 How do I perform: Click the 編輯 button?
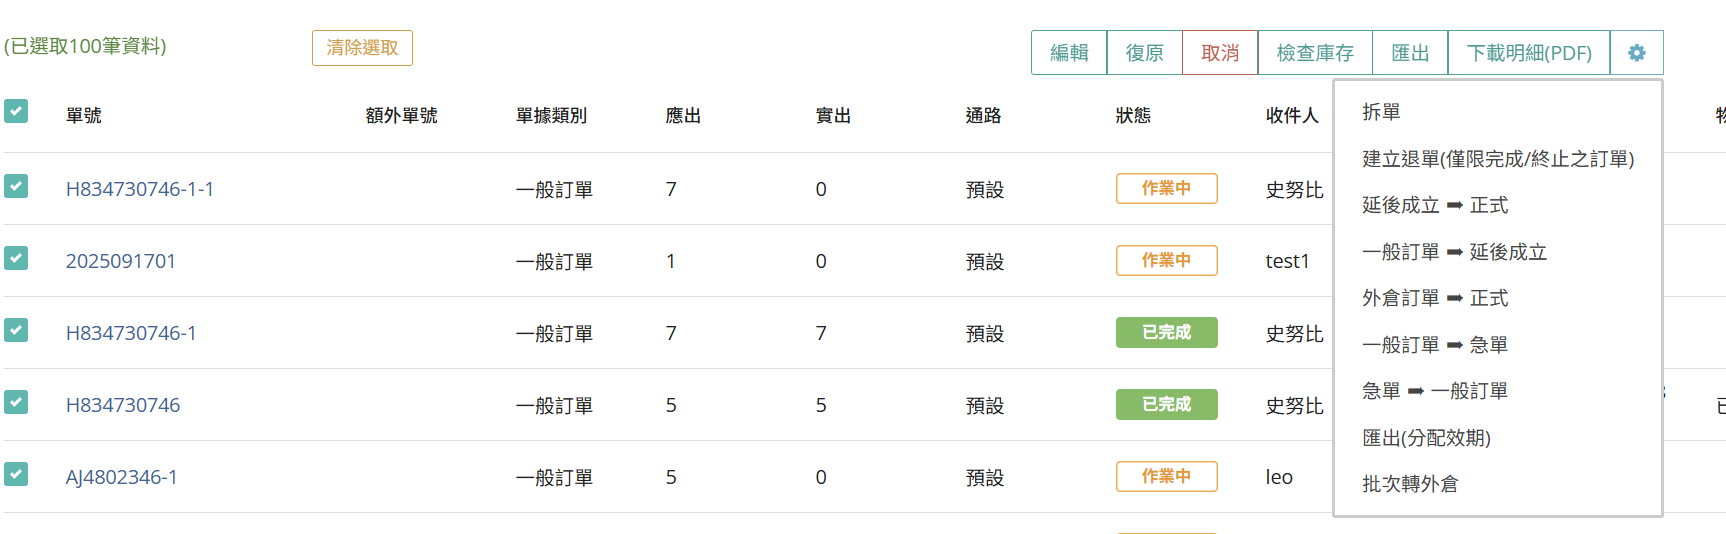(x=1069, y=53)
